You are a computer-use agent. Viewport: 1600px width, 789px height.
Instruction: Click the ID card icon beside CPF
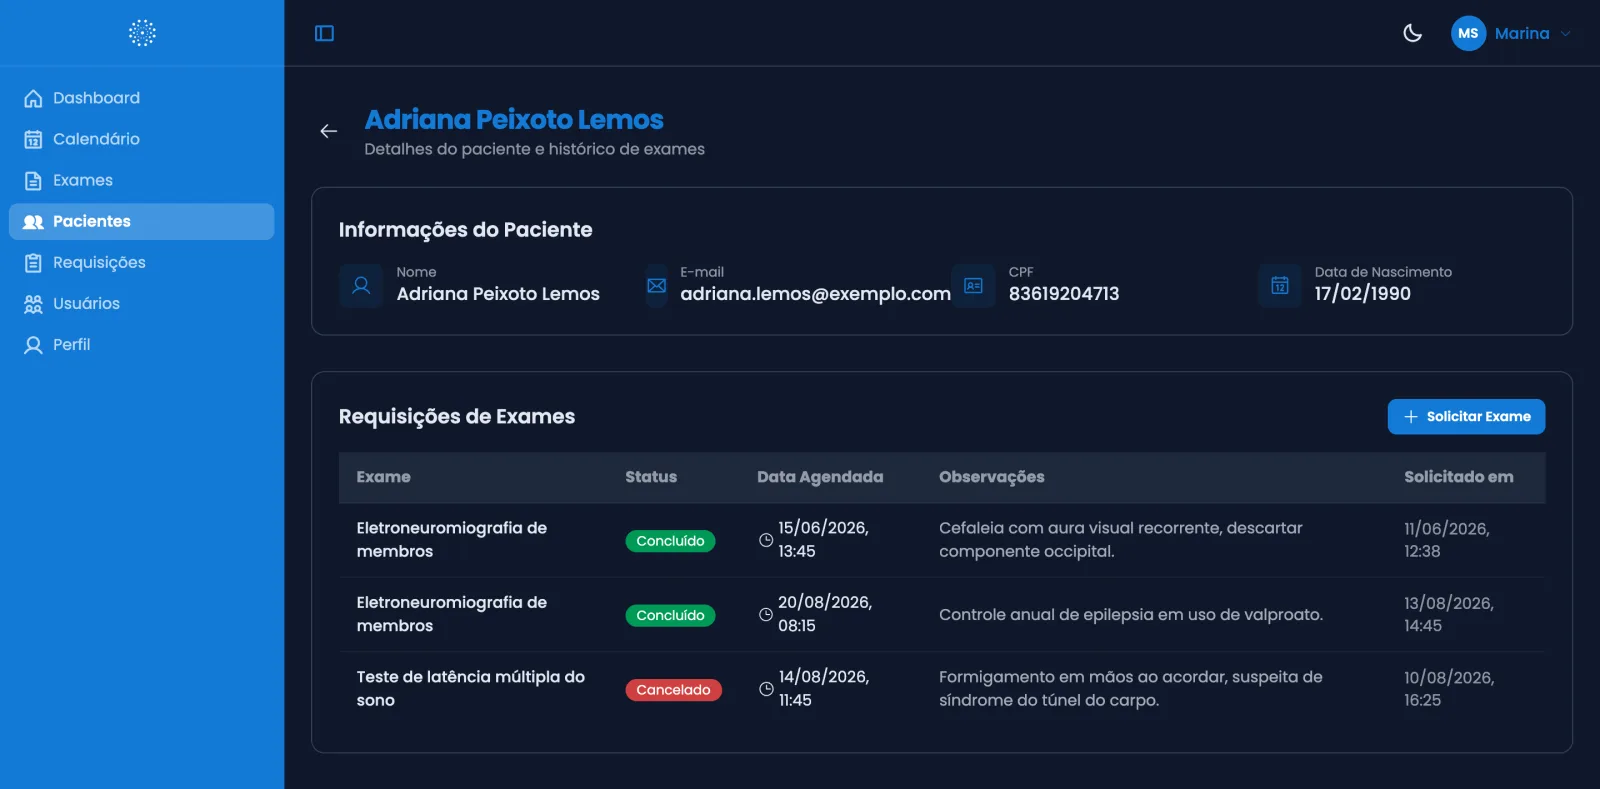coord(973,285)
